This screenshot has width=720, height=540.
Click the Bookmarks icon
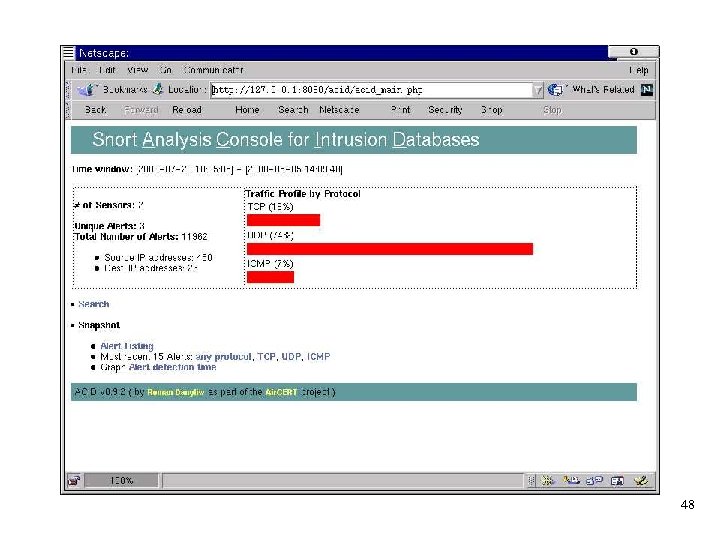coord(86,90)
